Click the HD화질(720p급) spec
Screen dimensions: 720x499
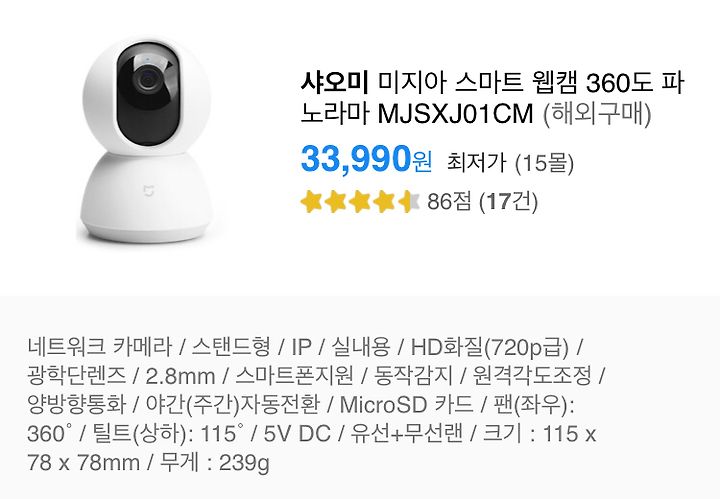[489, 348]
